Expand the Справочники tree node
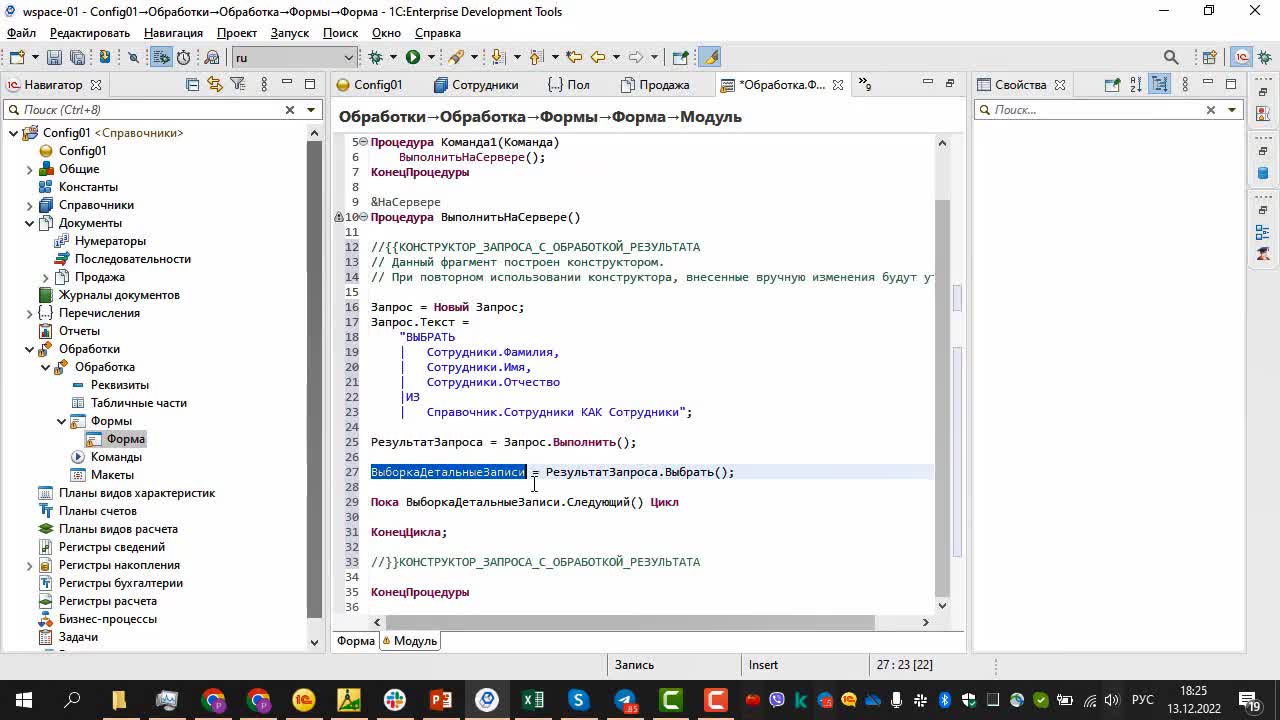The width and height of the screenshot is (1280, 720). pyautogui.click(x=29, y=205)
